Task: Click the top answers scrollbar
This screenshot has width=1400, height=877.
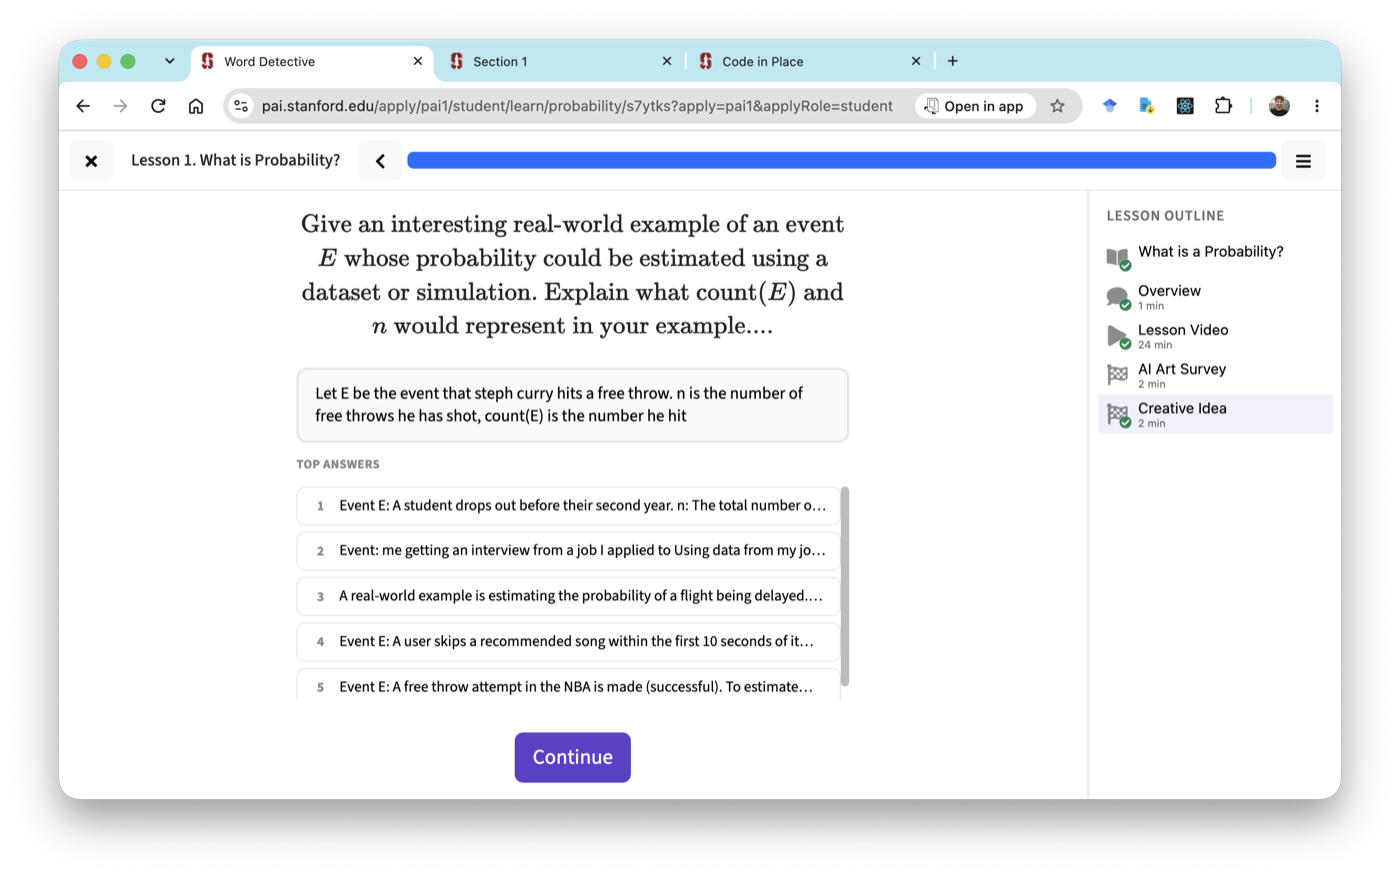Action: pyautogui.click(x=845, y=586)
